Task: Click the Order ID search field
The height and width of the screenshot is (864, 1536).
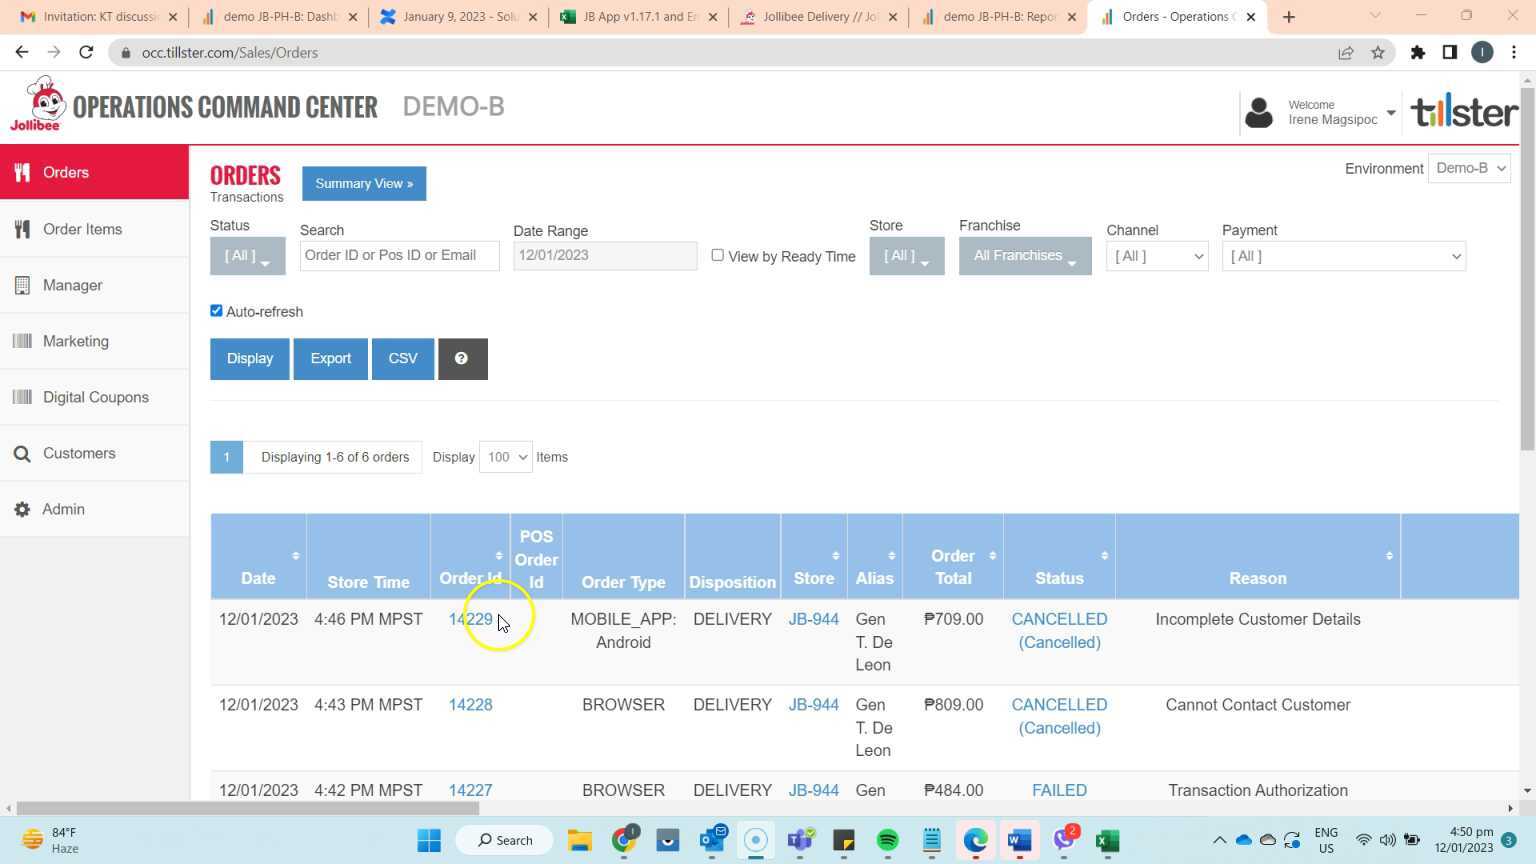Action: point(399,256)
